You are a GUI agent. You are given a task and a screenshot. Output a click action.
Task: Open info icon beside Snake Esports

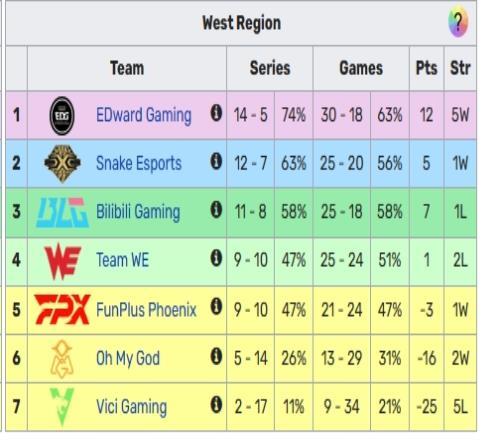pyautogui.click(x=216, y=161)
